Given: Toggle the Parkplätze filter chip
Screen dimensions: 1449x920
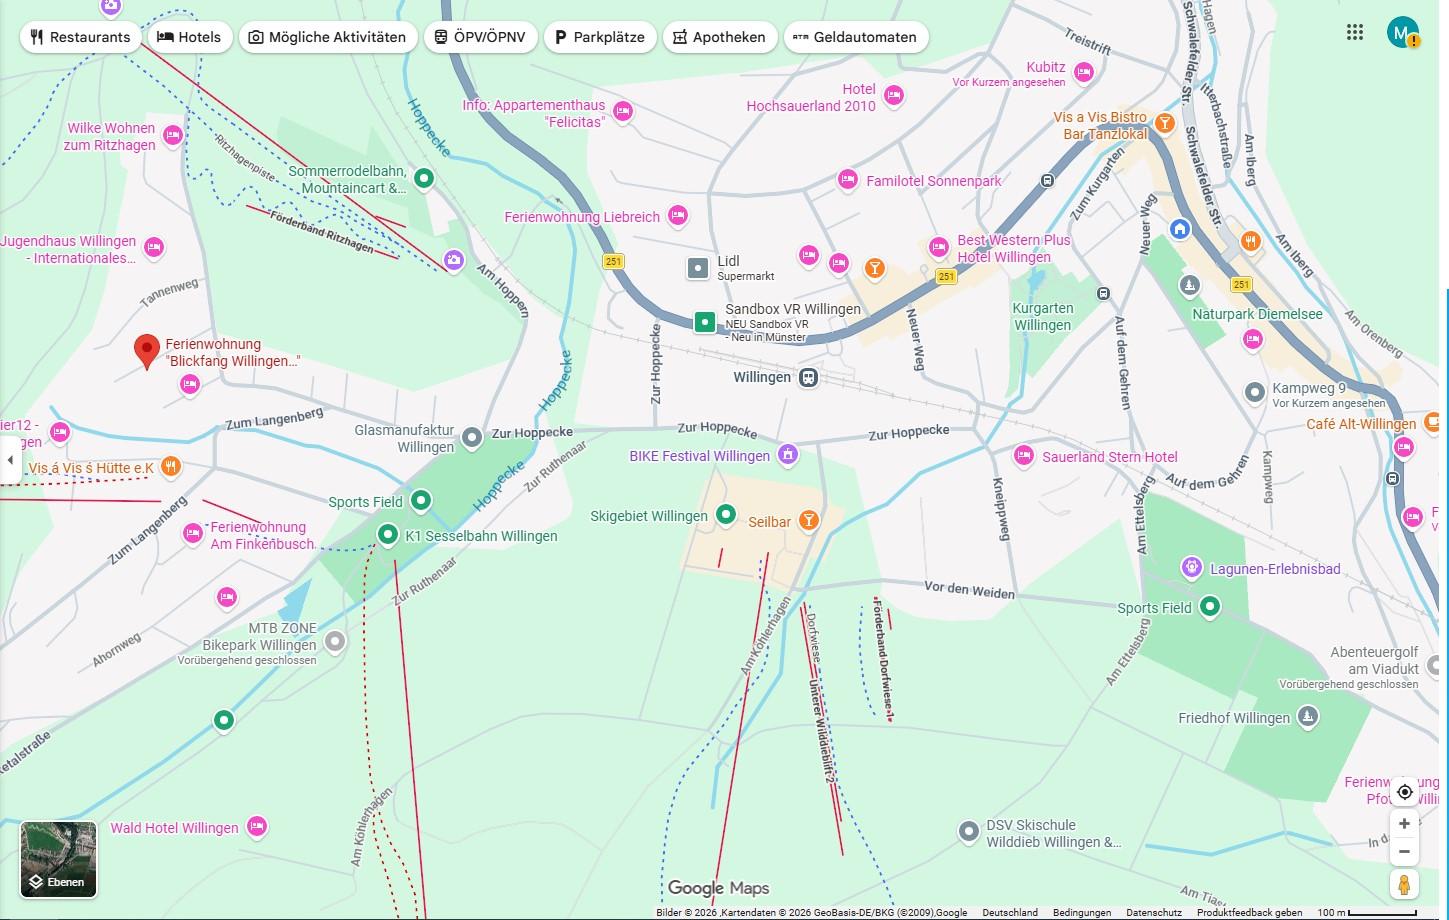Looking at the screenshot, I should tap(599, 37).
